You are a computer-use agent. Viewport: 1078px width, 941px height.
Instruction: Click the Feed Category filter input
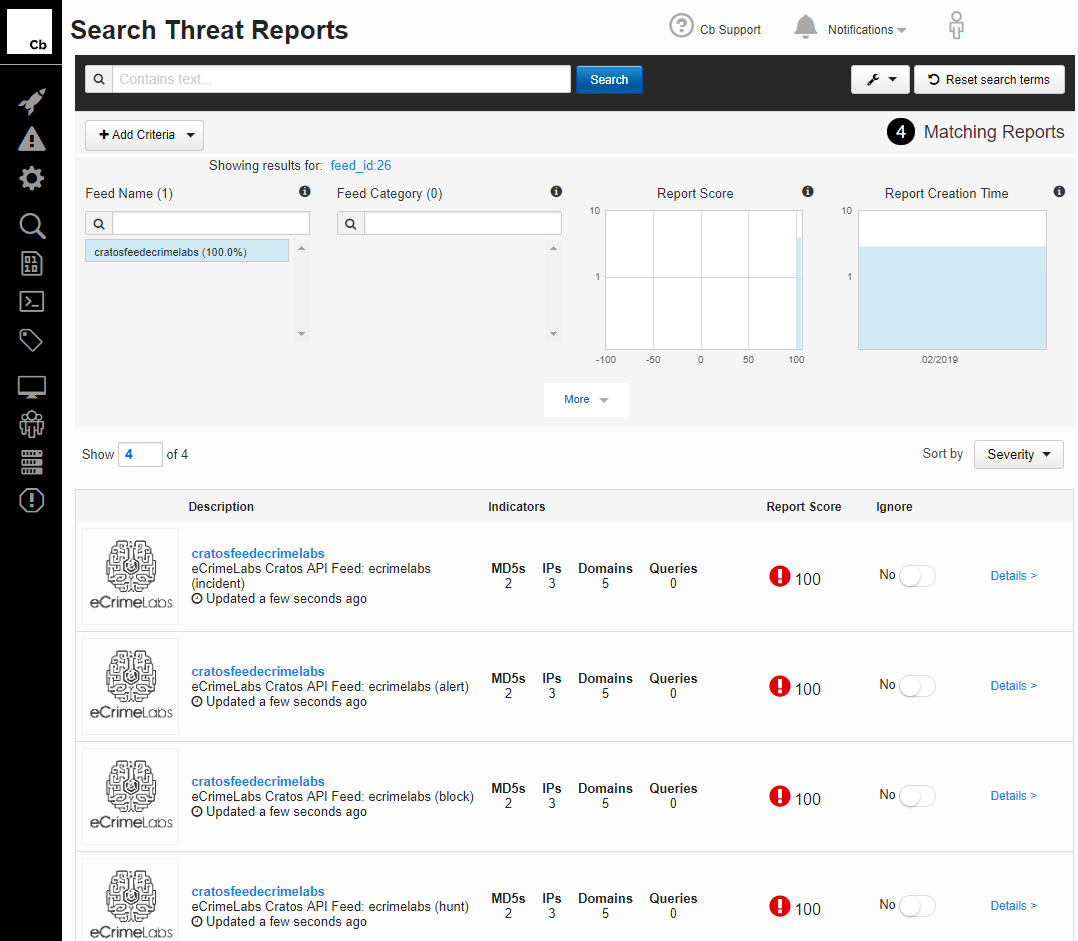463,223
